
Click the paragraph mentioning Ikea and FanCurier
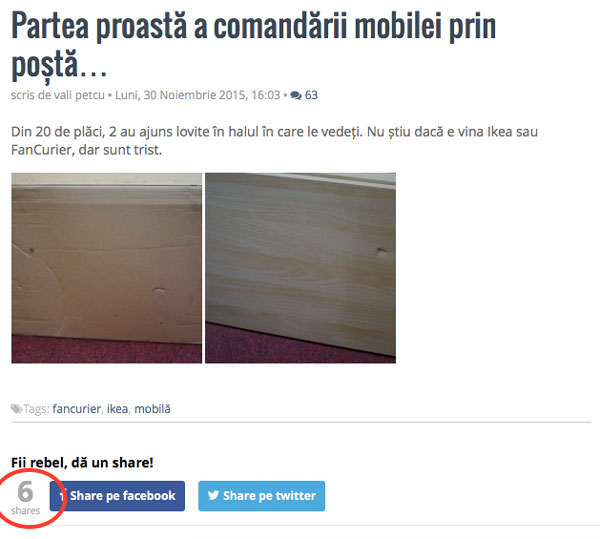point(274,141)
